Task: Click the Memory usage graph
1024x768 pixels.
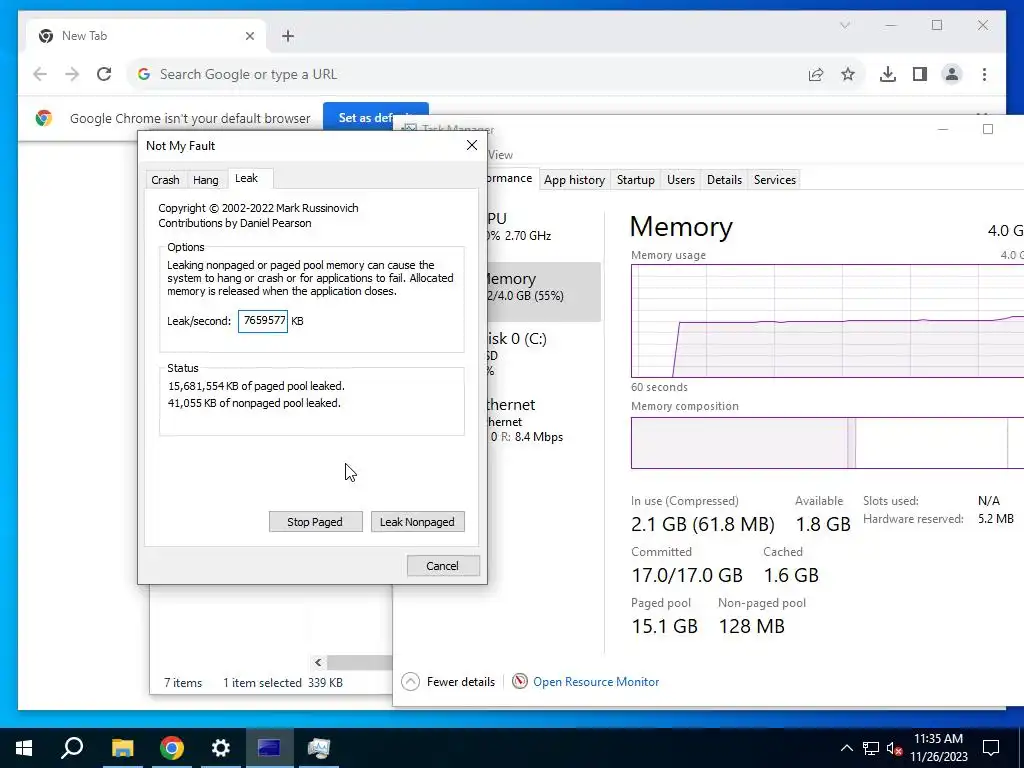Action: (827, 321)
